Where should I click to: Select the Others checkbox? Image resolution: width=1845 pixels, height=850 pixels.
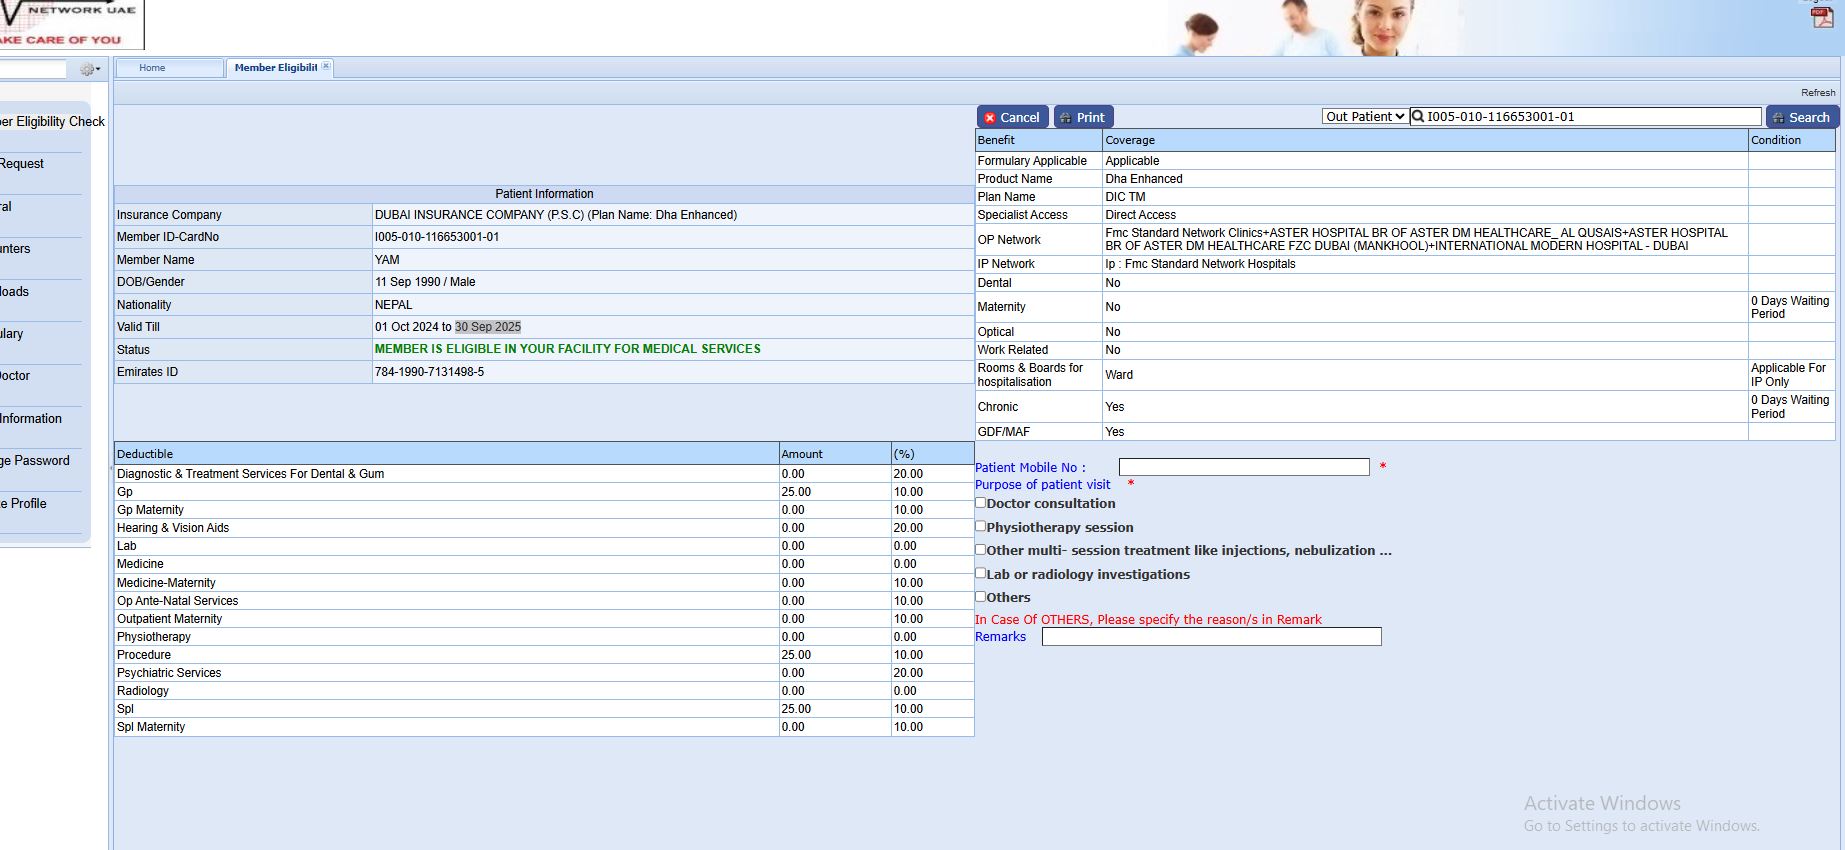tap(981, 596)
